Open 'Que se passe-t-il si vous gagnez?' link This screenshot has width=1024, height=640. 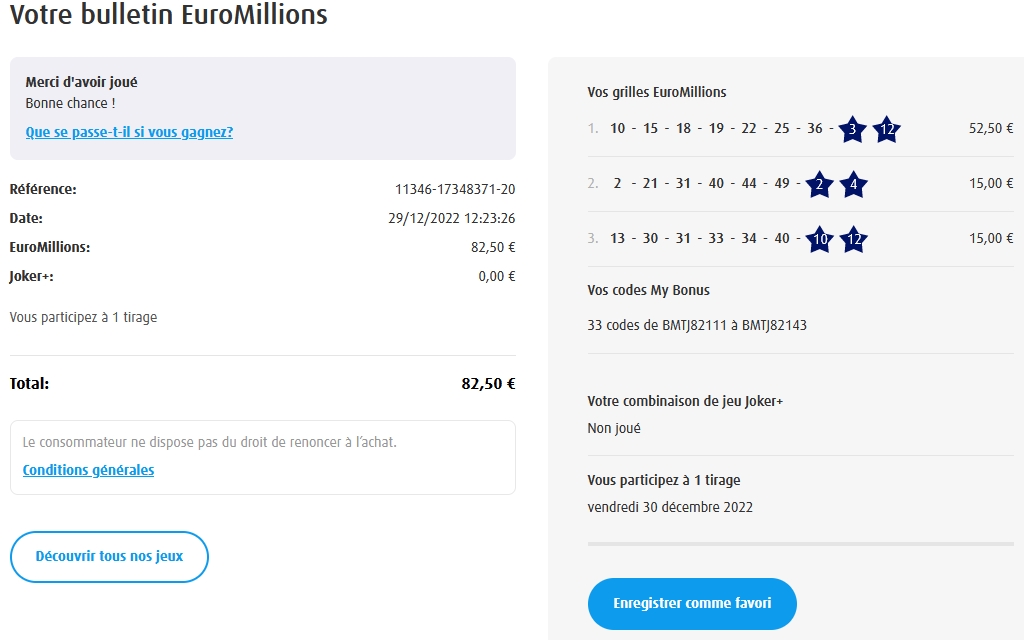[129, 132]
